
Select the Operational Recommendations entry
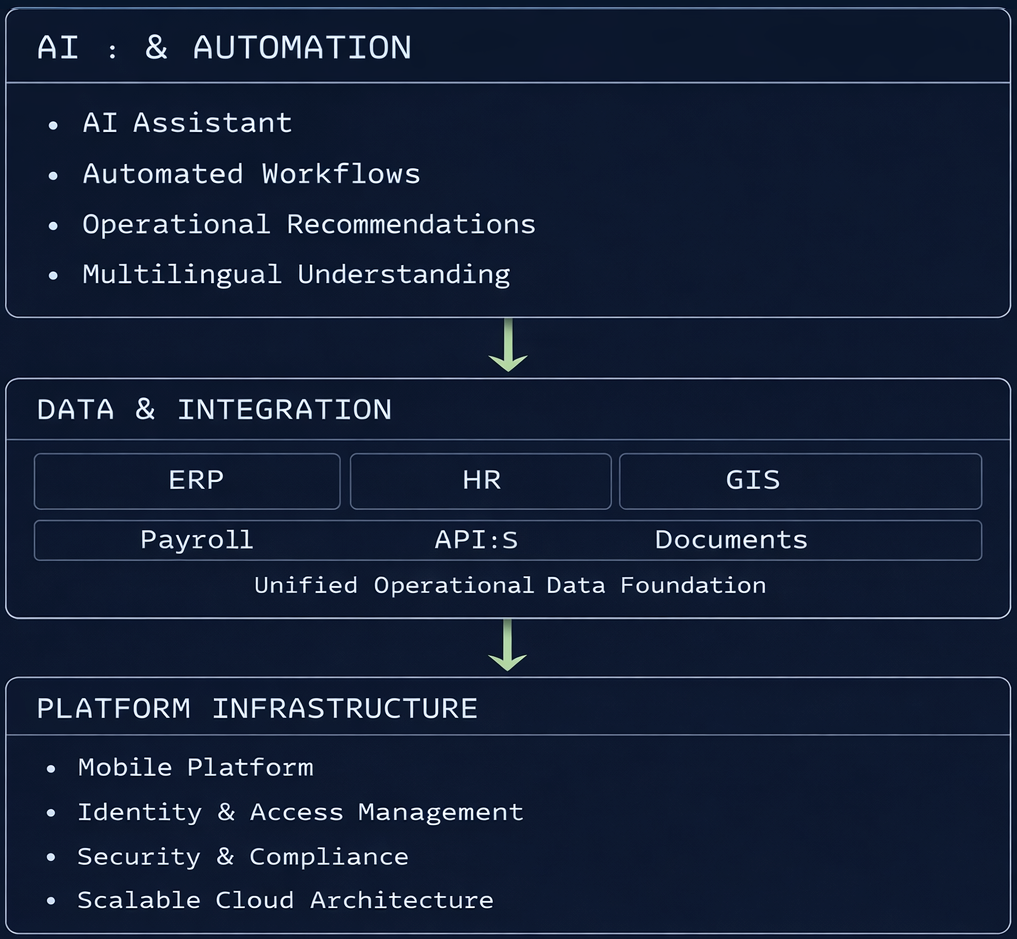pyautogui.click(x=309, y=224)
